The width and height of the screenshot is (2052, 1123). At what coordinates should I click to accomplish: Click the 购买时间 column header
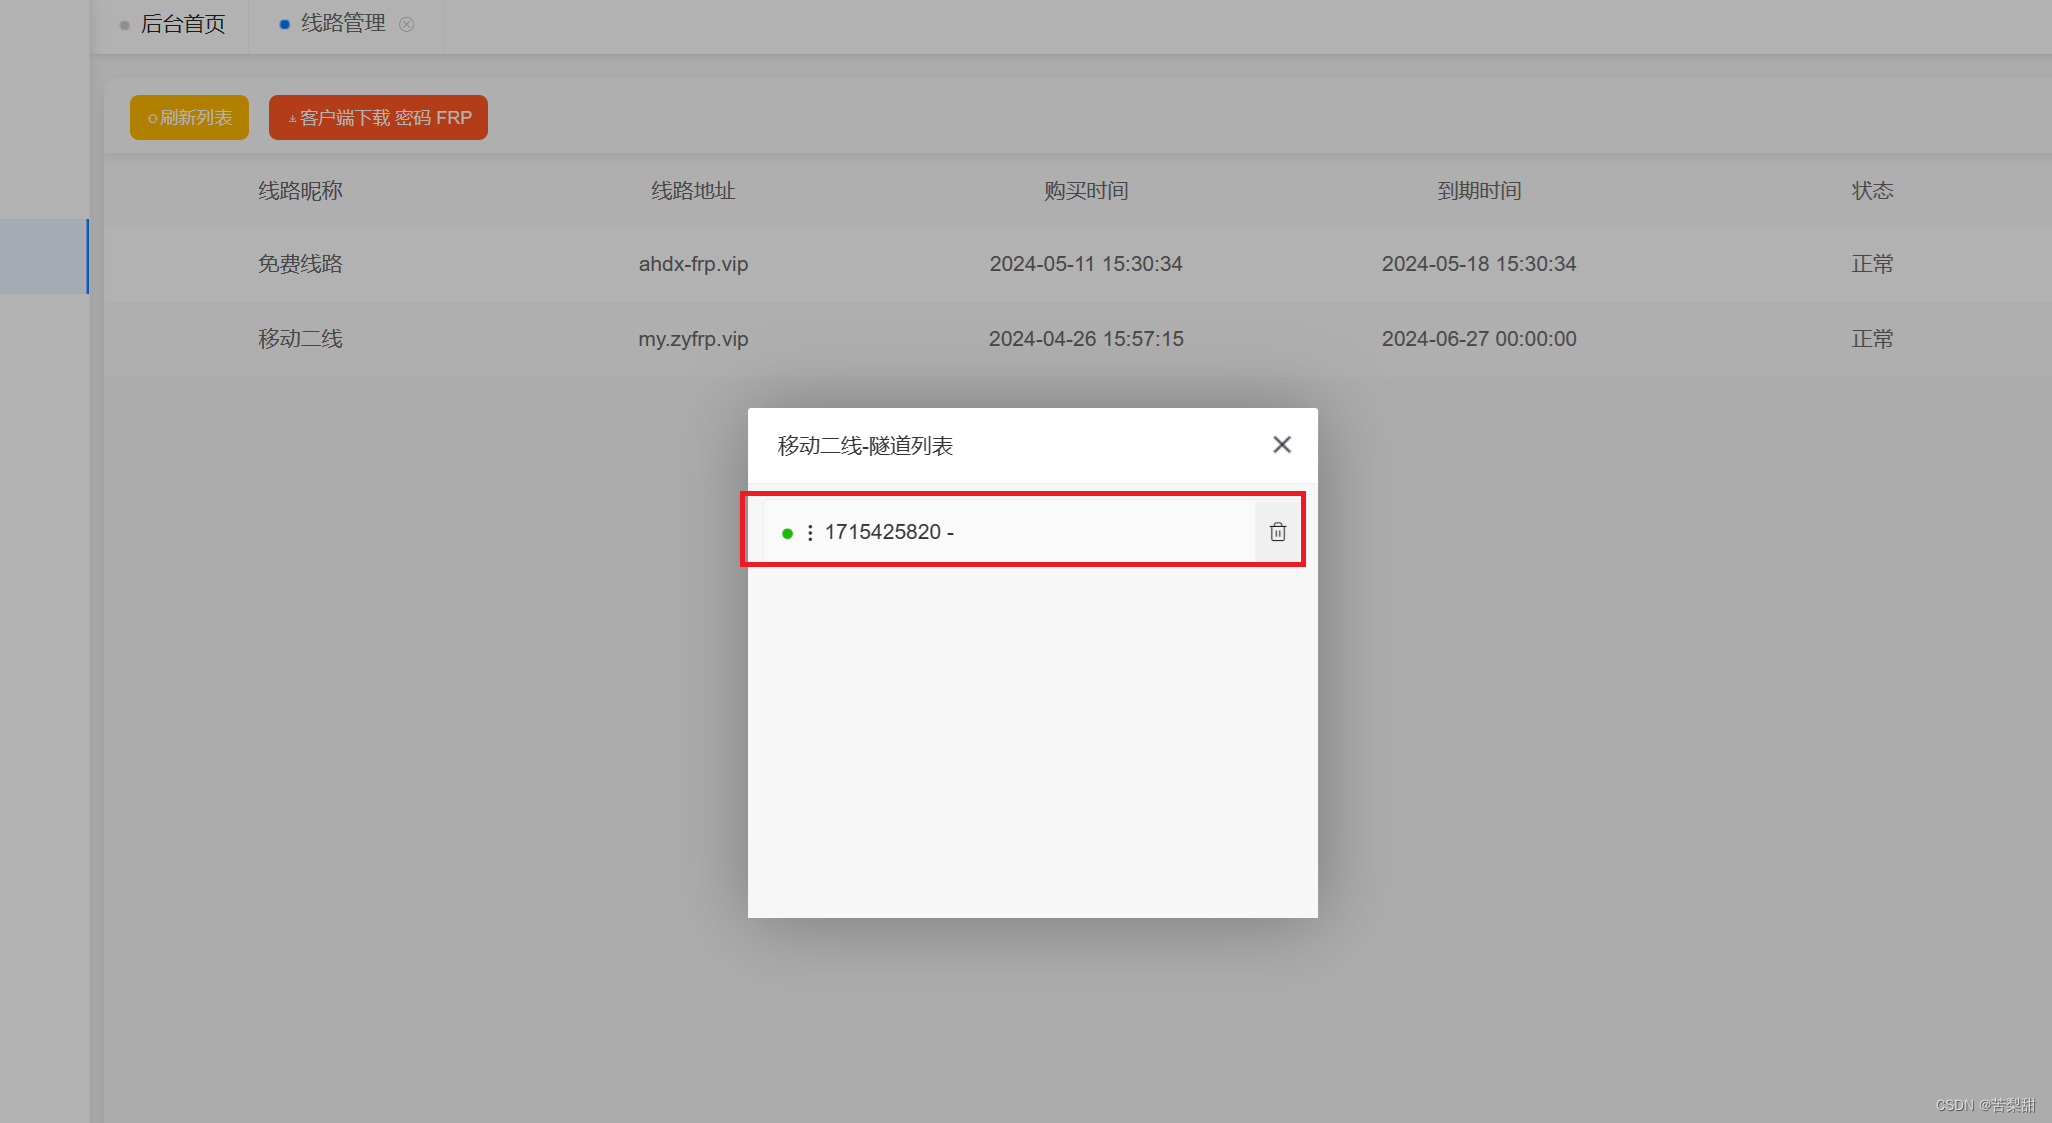pyautogui.click(x=1086, y=190)
